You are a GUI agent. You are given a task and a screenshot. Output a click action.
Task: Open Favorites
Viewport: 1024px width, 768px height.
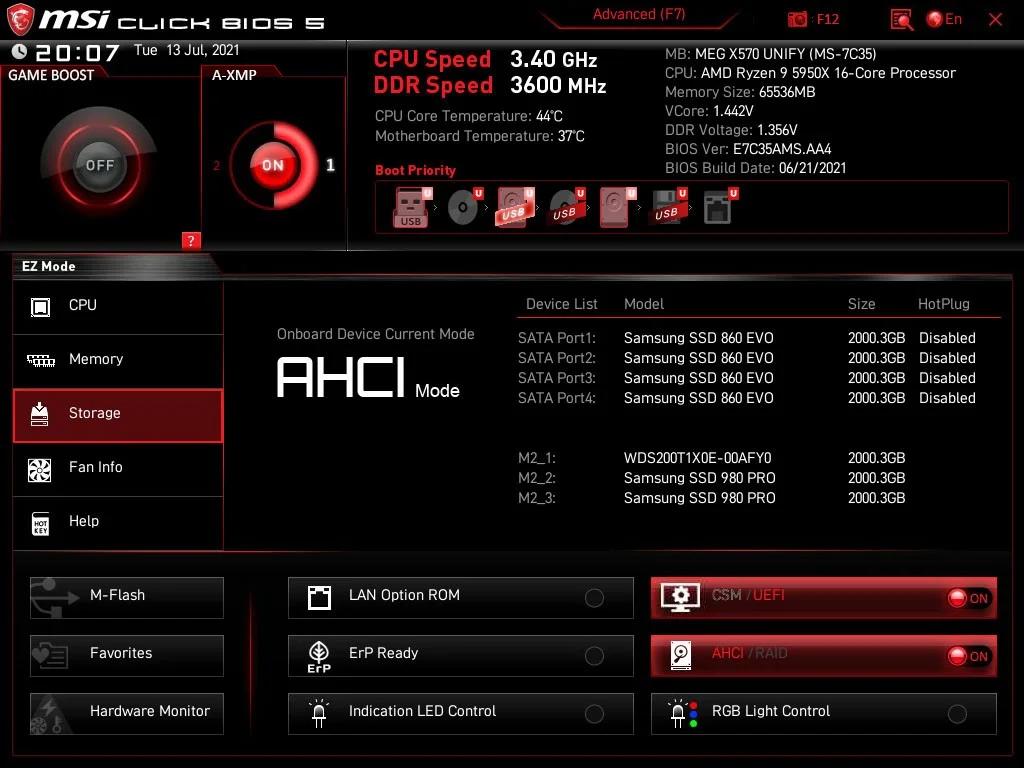pyautogui.click(x=127, y=655)
